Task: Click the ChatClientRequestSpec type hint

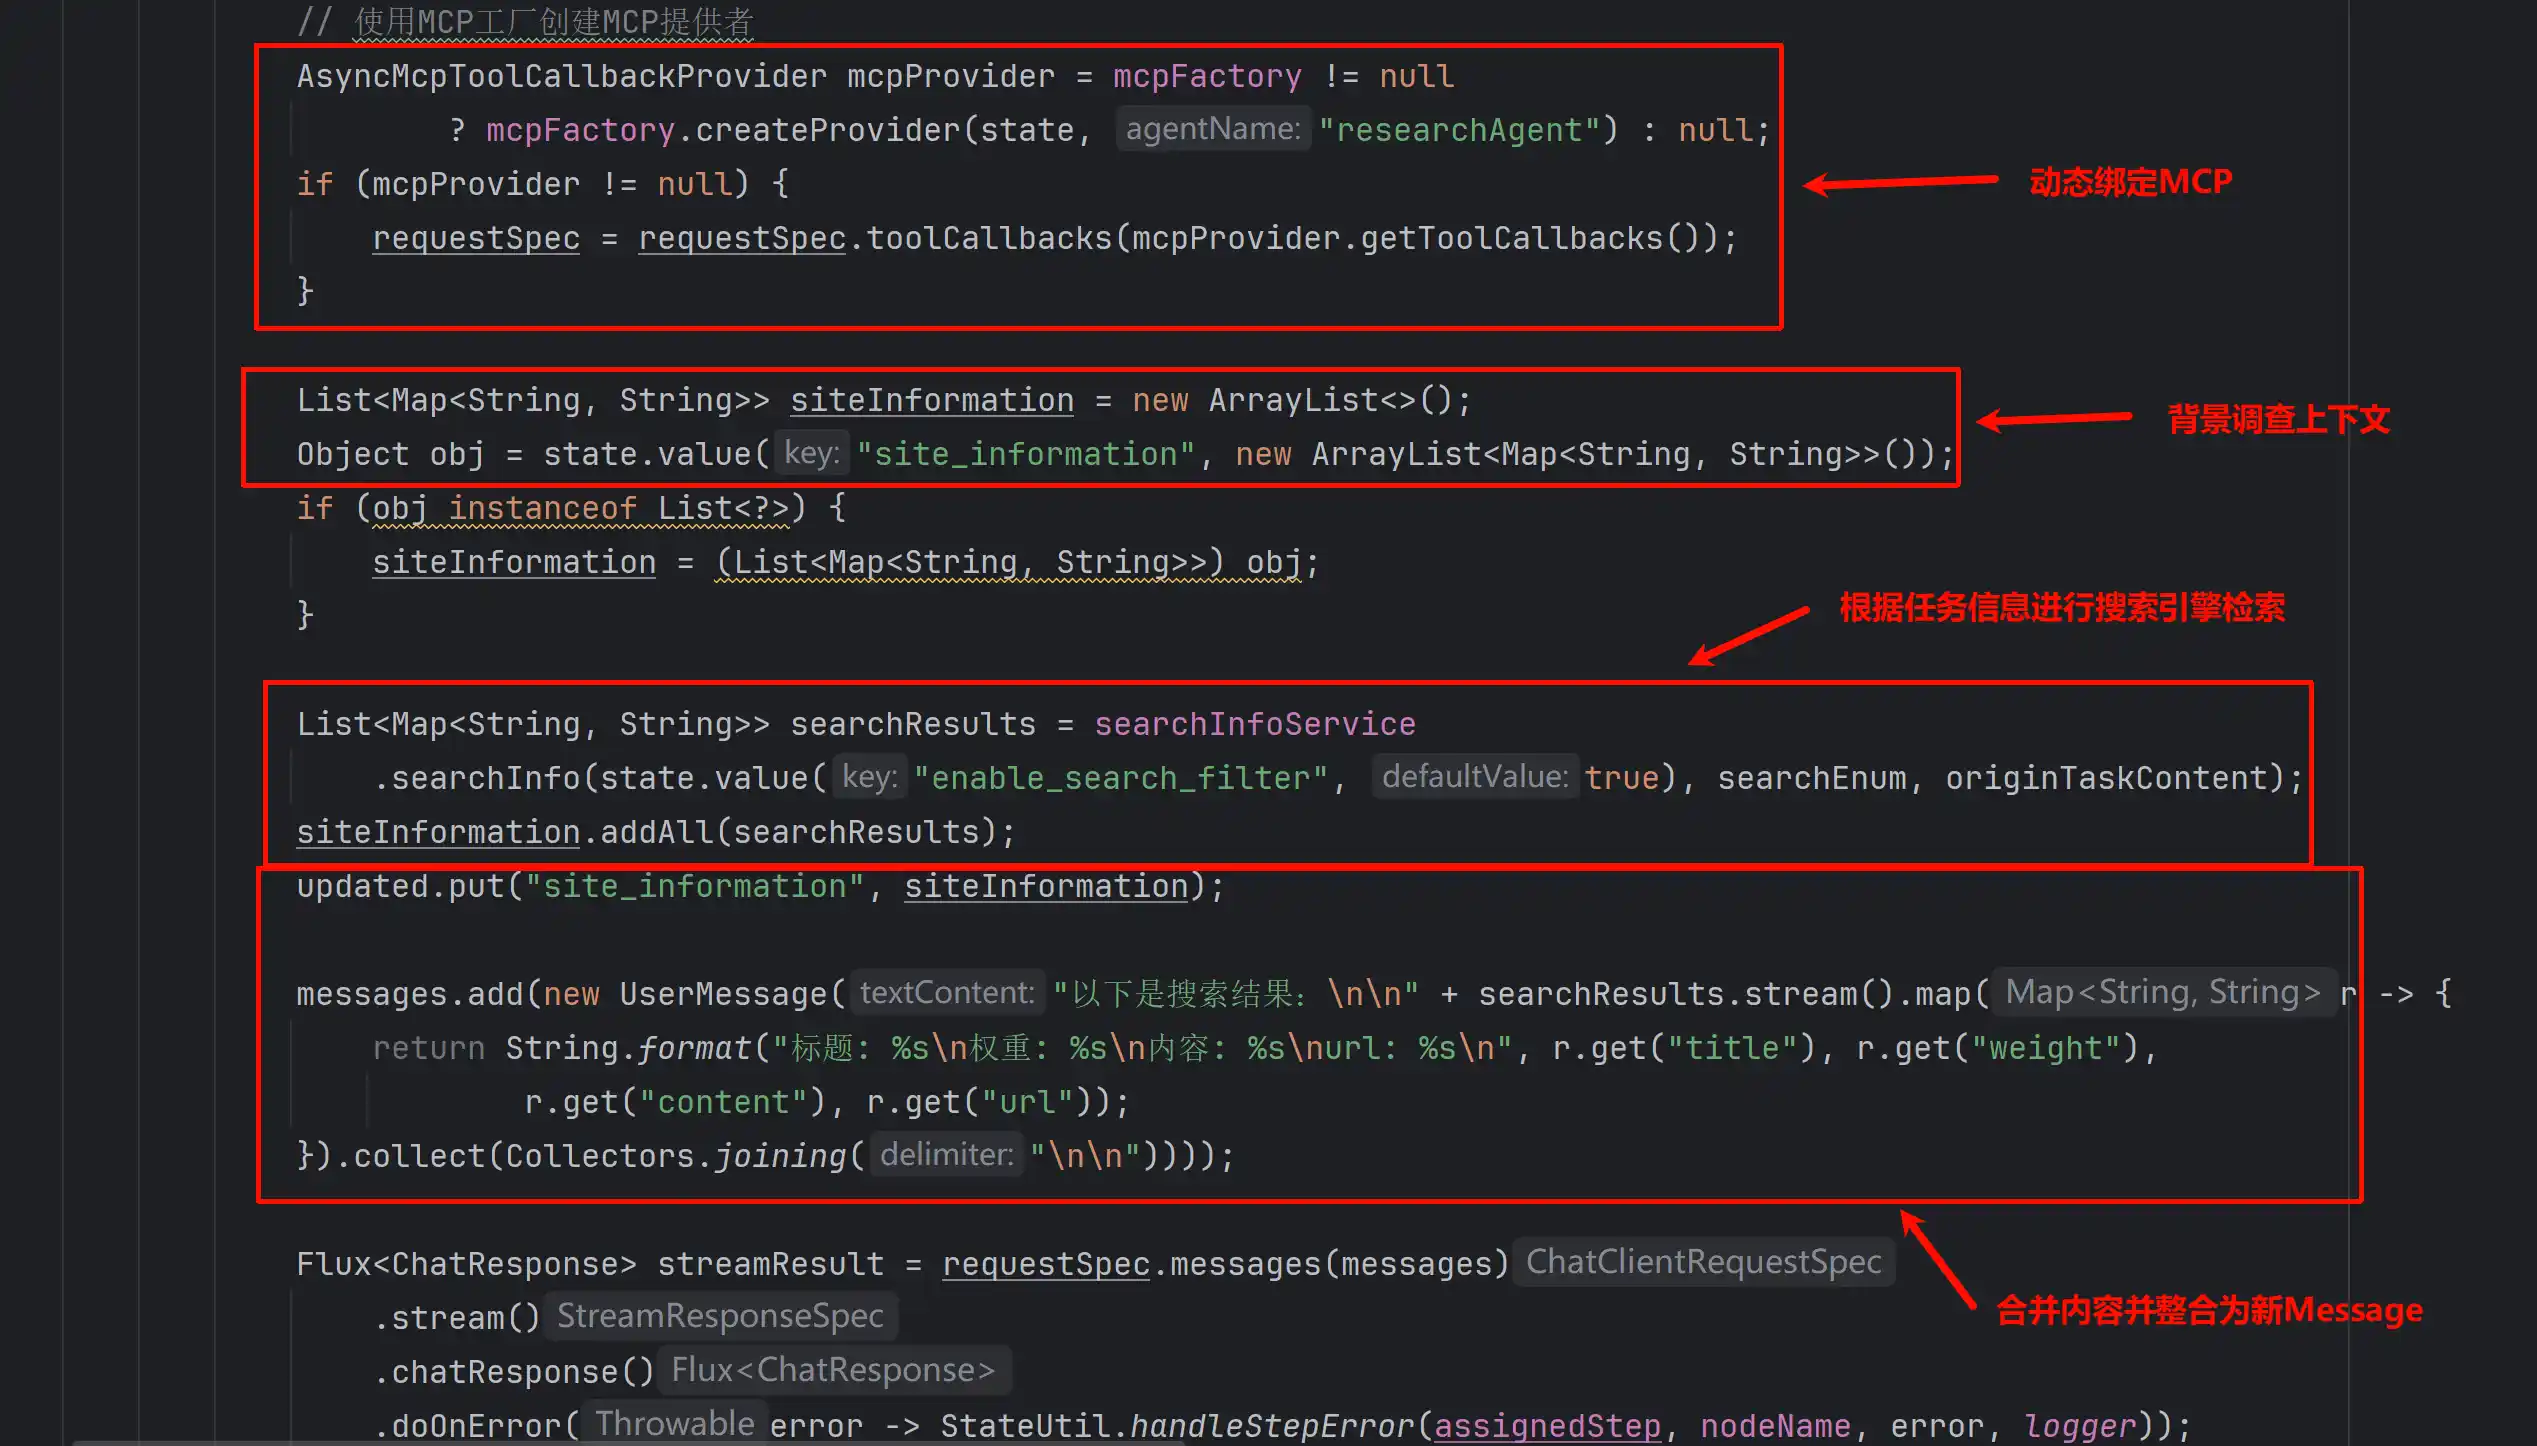Action: (1703, 1262)
